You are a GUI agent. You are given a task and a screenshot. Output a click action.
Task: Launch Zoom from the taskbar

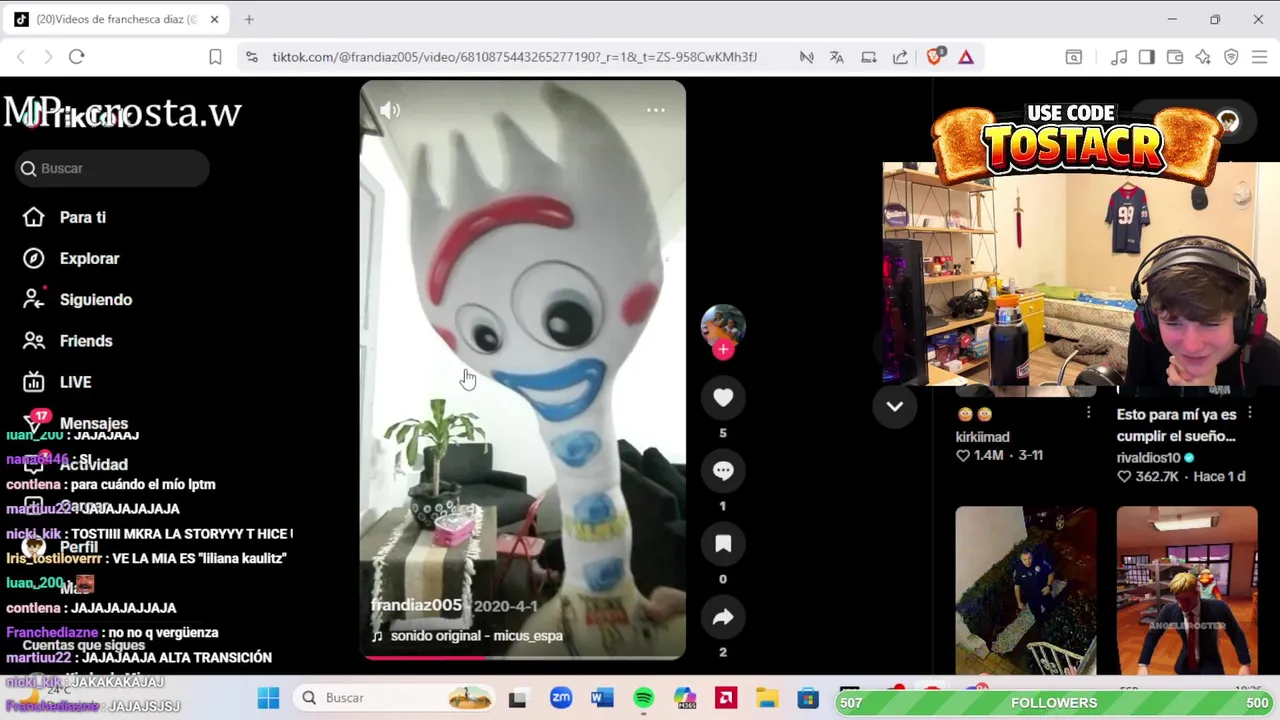(561, 698)
